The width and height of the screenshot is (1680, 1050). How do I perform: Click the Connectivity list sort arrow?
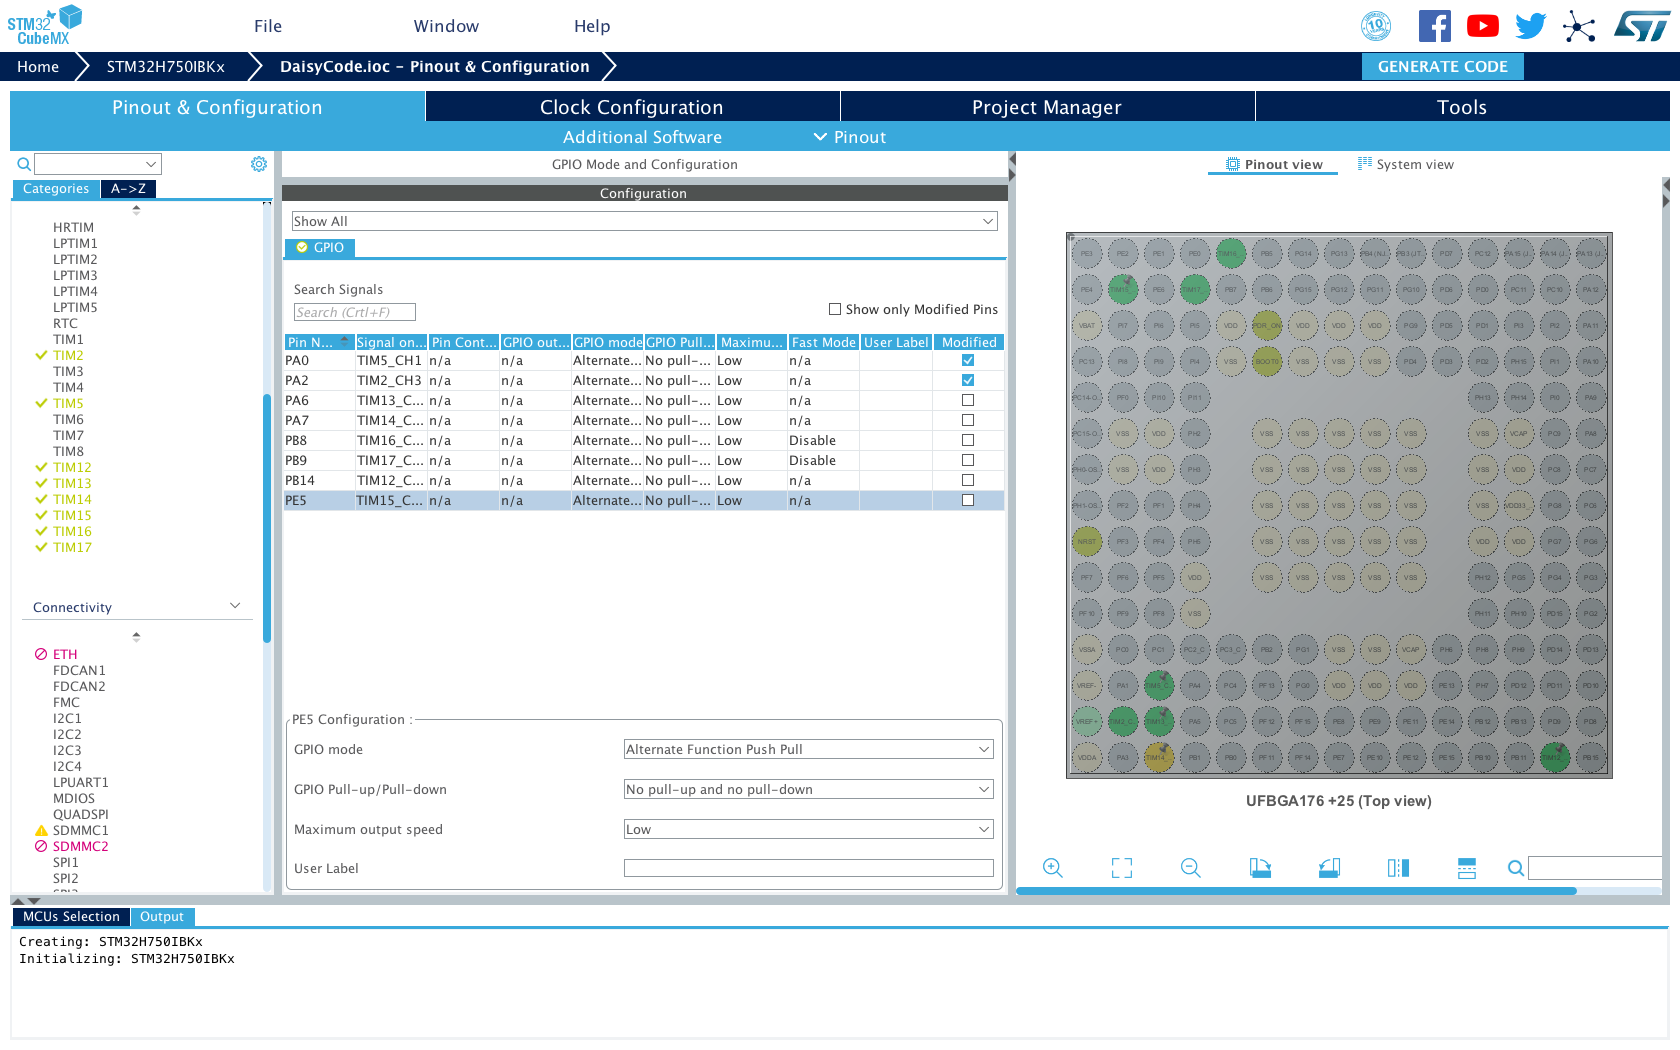(136, 636)
